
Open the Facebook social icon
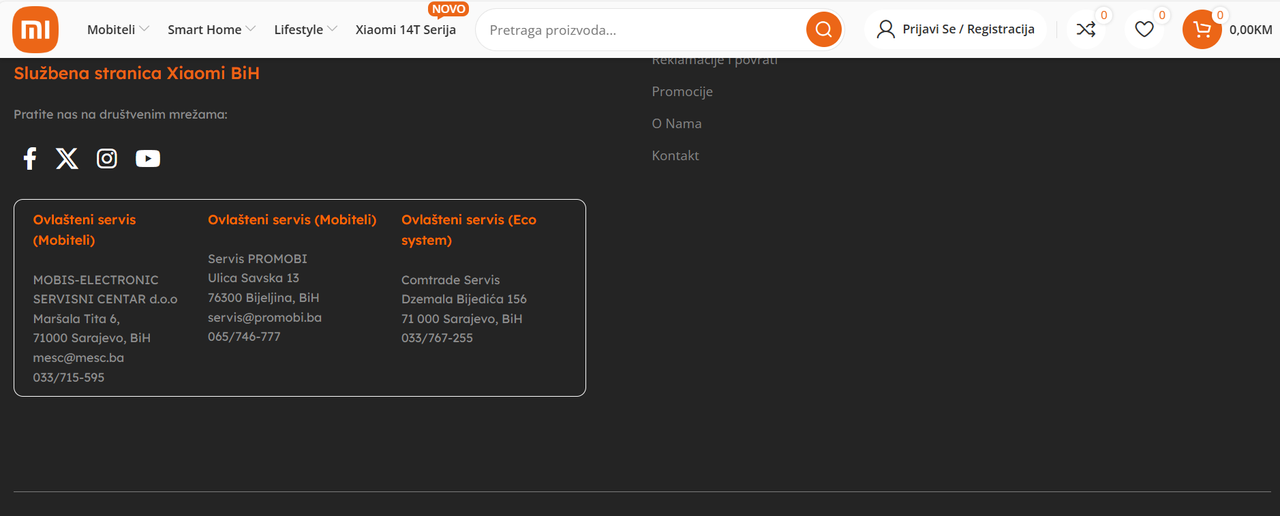pyautogui.click(x=30, y=158)
